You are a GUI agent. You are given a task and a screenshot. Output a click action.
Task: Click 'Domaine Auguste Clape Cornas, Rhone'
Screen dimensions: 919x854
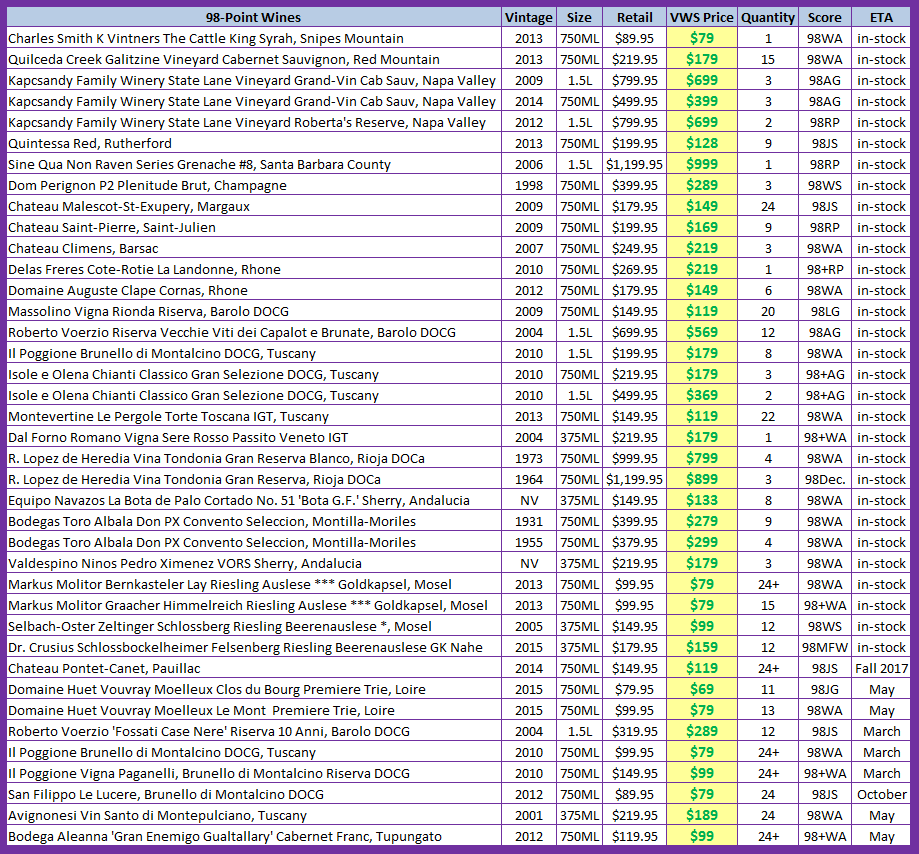(128, 291)
